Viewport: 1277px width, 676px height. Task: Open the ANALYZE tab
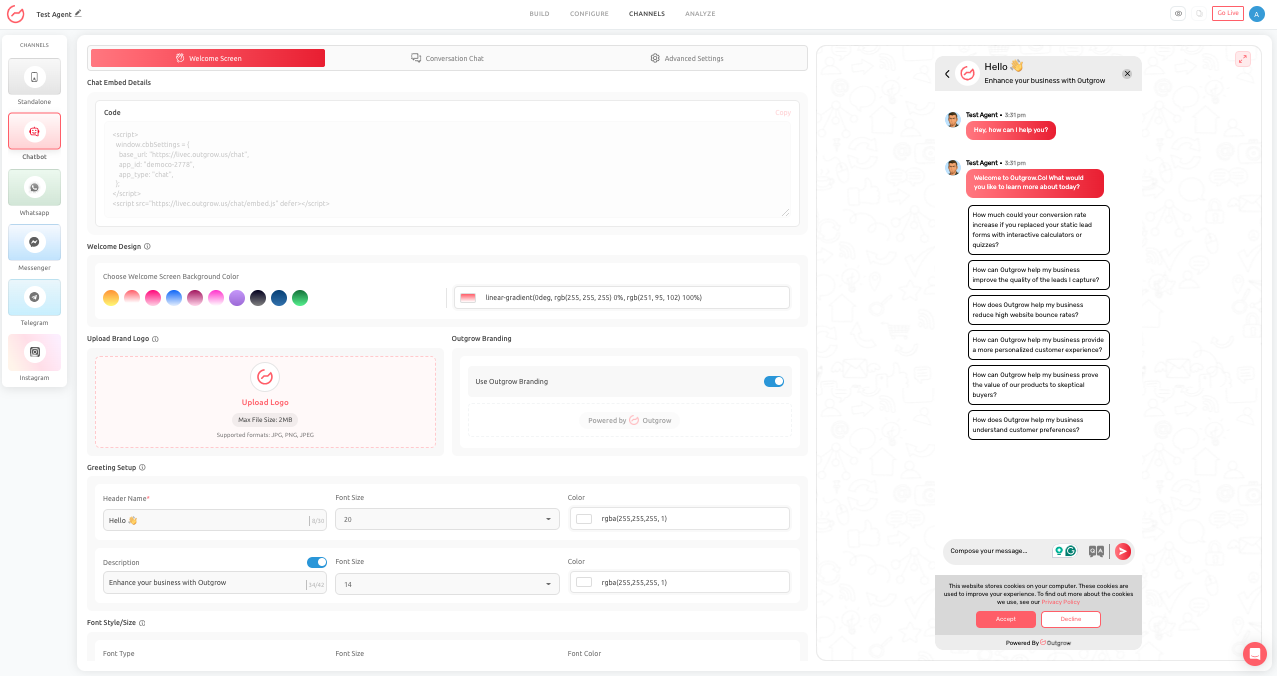pyautogui.click(x=700, y=14)
